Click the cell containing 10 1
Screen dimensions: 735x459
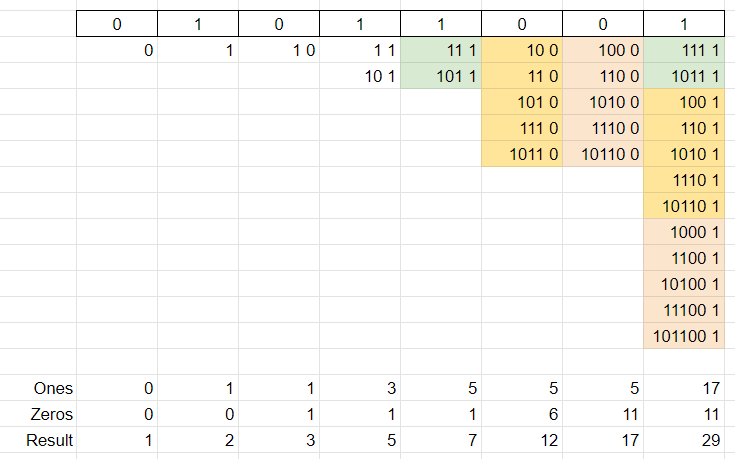(360, 76)
